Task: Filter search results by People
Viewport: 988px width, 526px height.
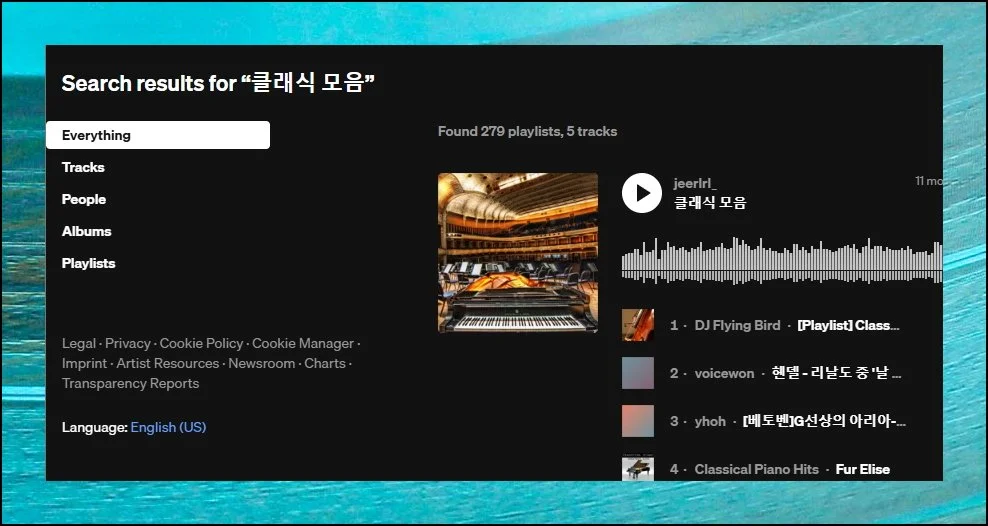Action: click(x=84, y=199)
